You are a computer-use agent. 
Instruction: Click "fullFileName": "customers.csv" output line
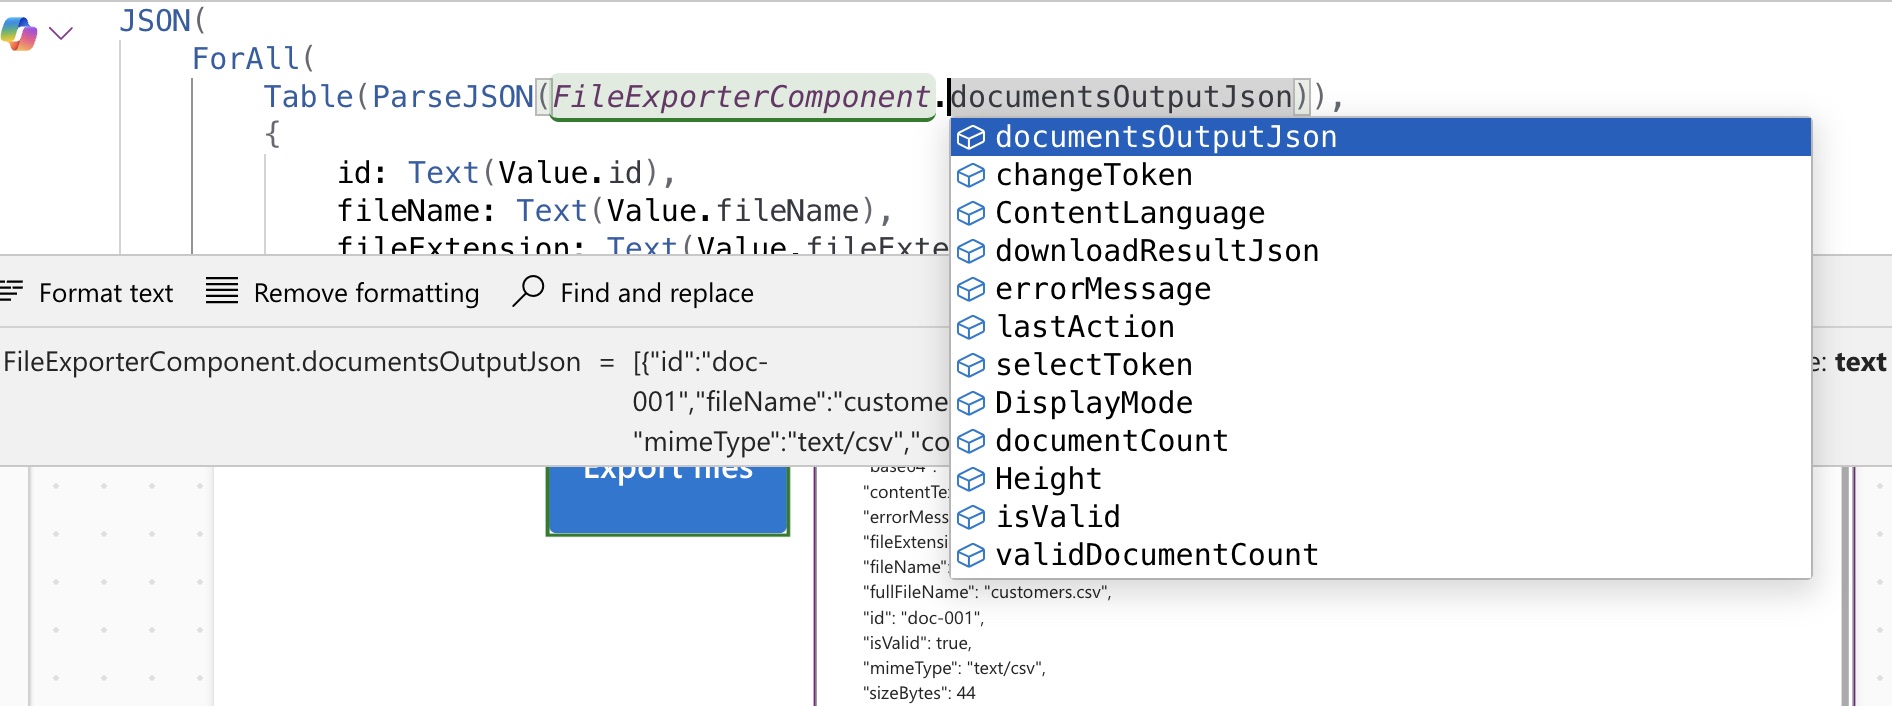(x=987, y=592)
